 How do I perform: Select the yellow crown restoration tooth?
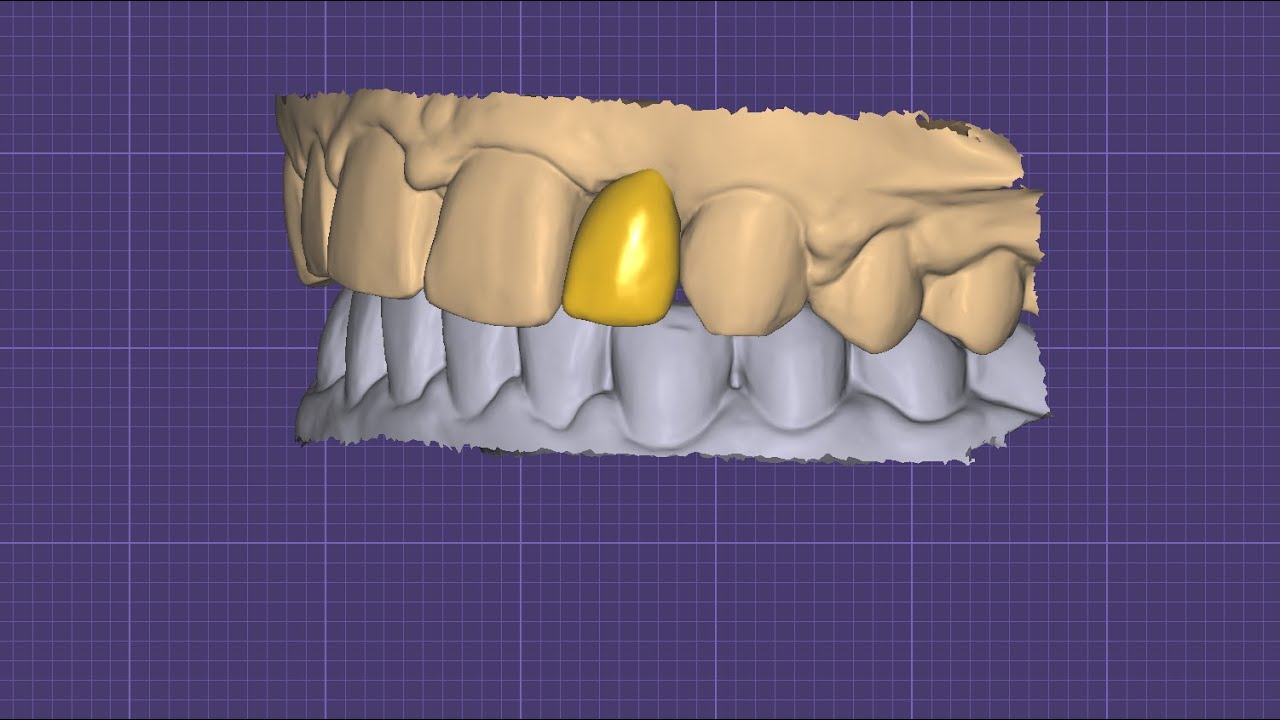622,250
